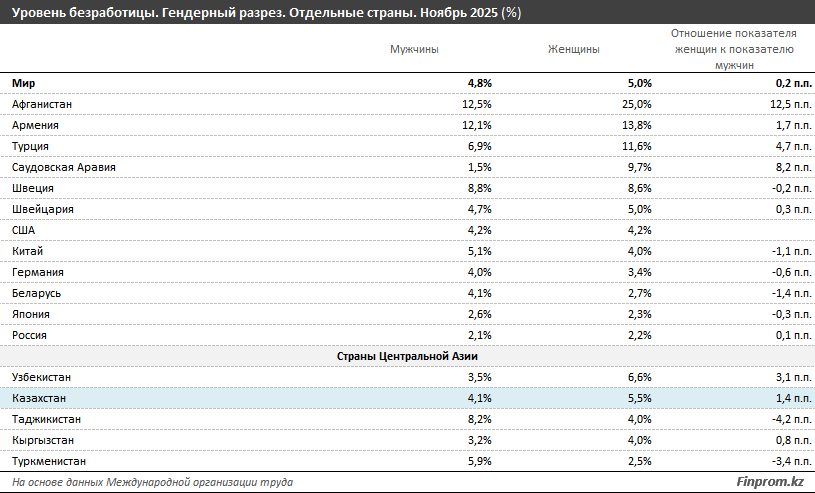Screen dimensions: 815x493
Task: Click the 'Турция' row label
Action: (x=30, y=146)
